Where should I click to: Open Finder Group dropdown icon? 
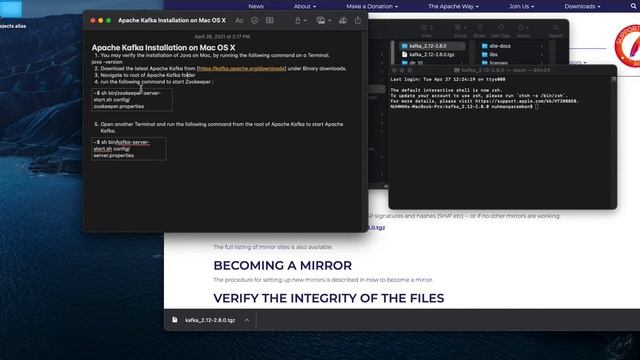(x=460, y=28)
